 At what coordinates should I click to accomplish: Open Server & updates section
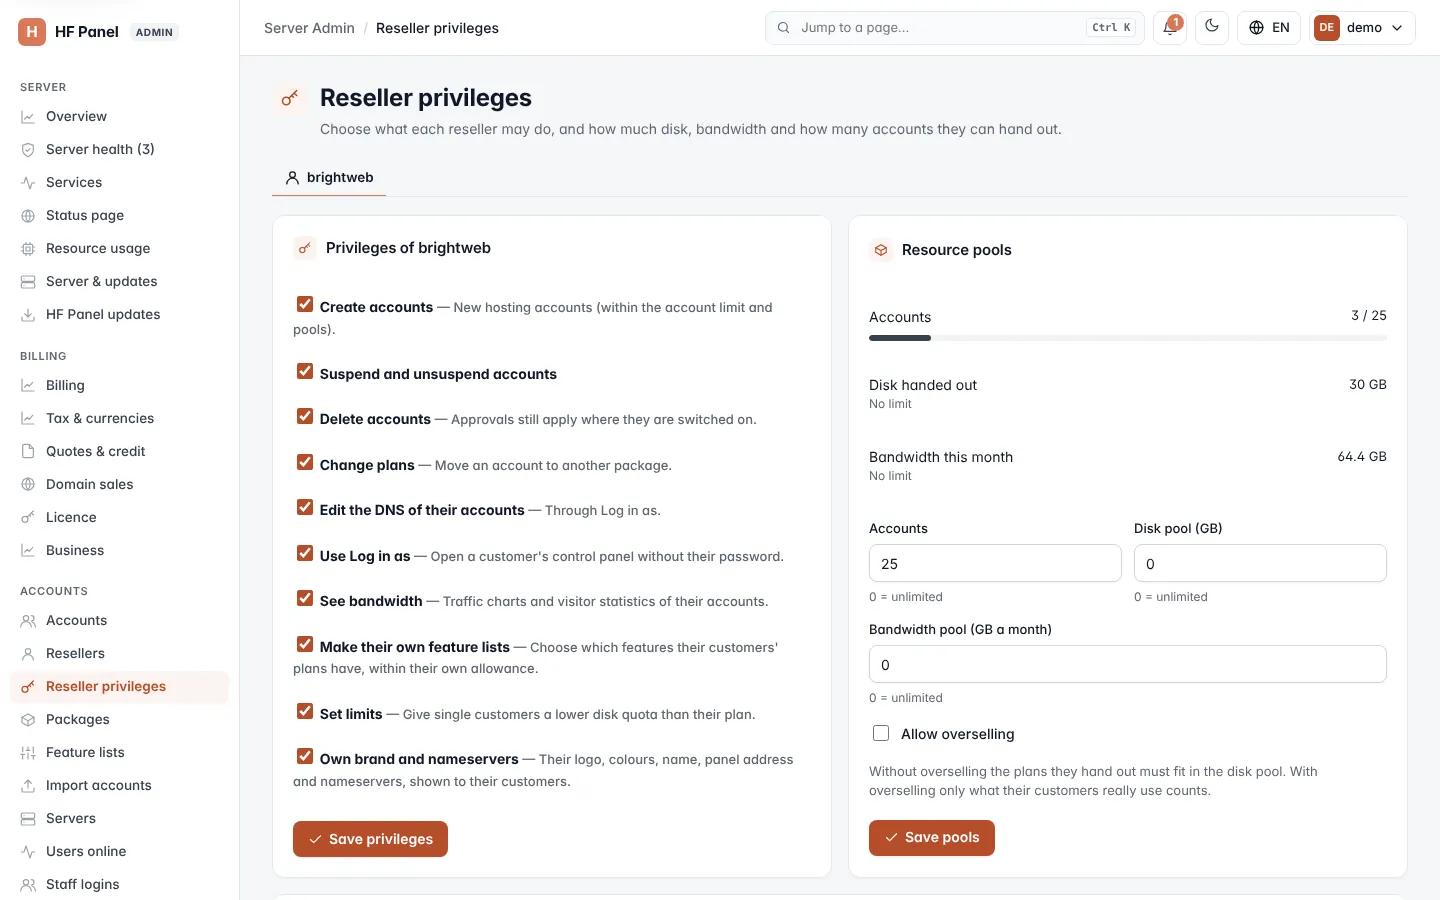[x=119, y=281]
